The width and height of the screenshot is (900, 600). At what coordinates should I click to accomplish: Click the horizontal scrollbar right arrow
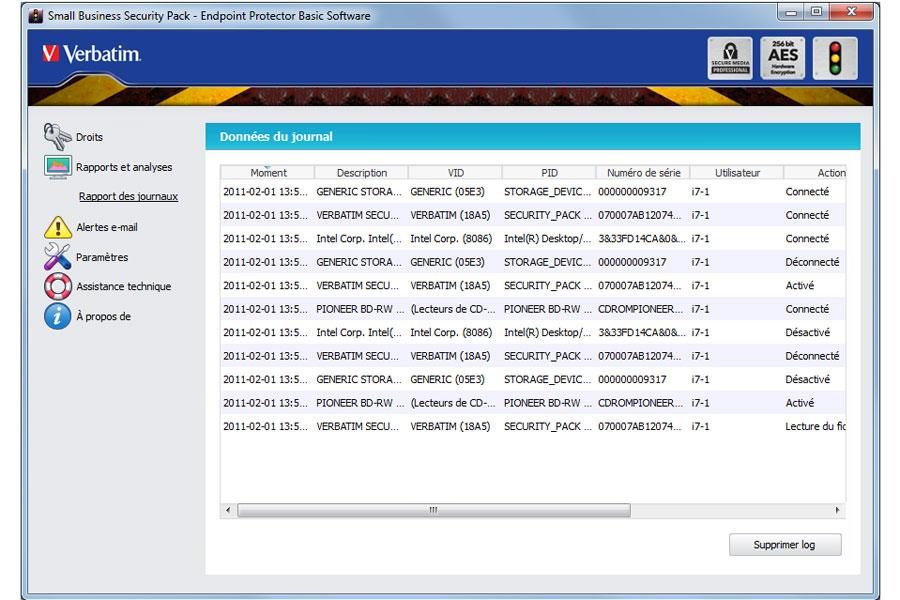(x=838, y=510)
